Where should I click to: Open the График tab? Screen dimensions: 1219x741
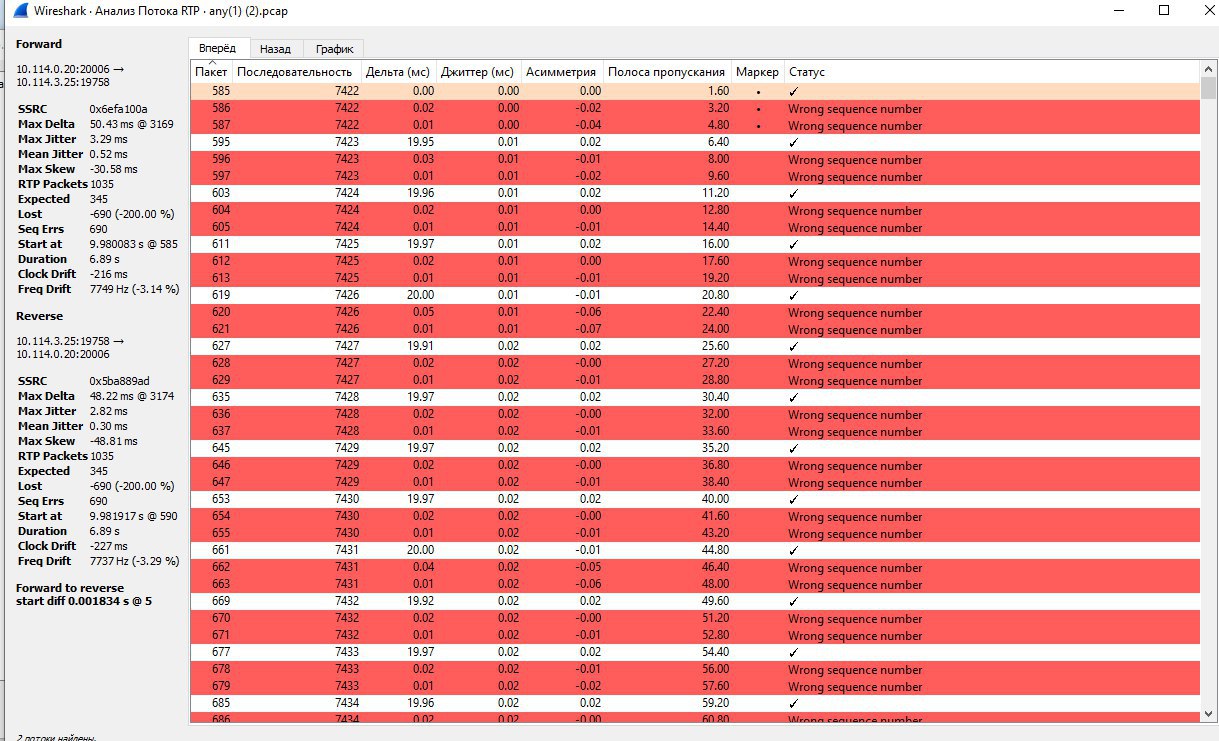334,49
